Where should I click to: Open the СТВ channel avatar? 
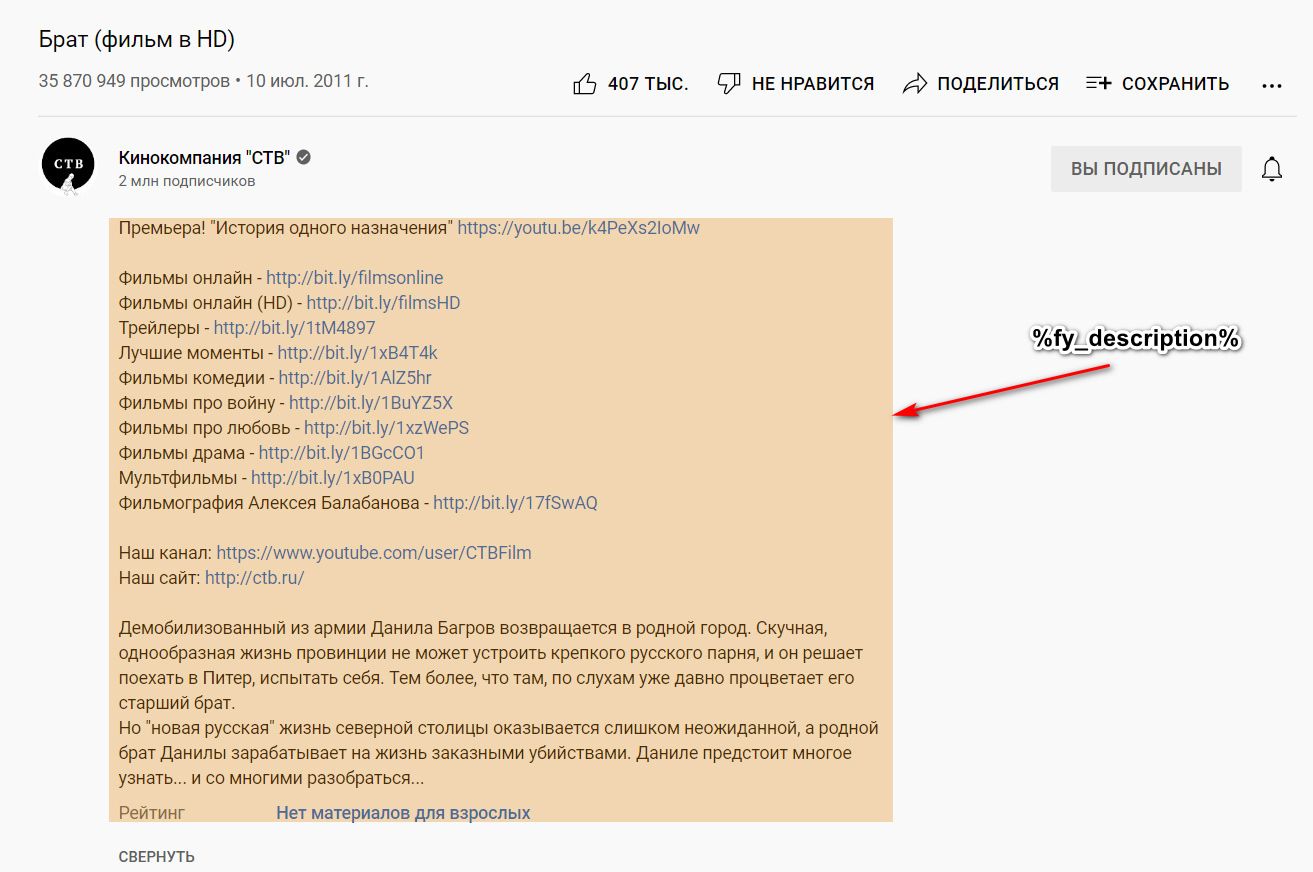(x=68, y=166)
